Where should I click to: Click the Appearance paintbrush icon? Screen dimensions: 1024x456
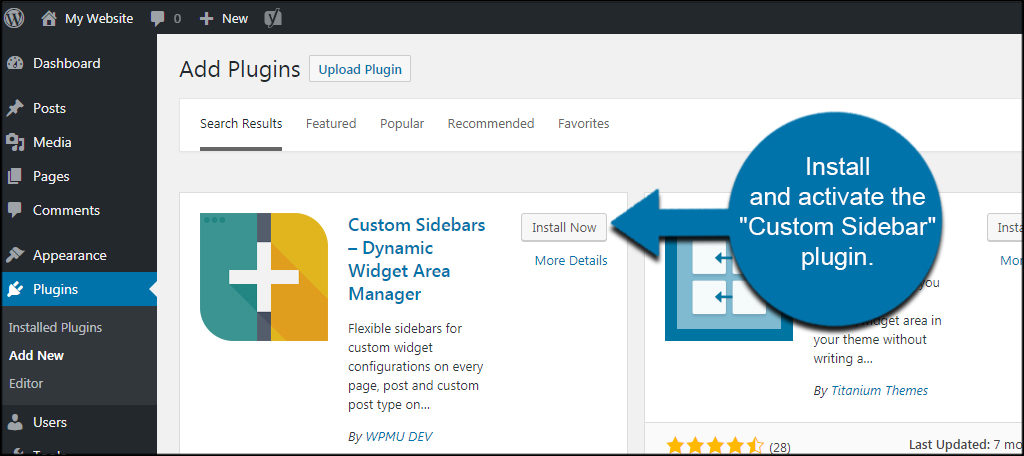point(15,255)
